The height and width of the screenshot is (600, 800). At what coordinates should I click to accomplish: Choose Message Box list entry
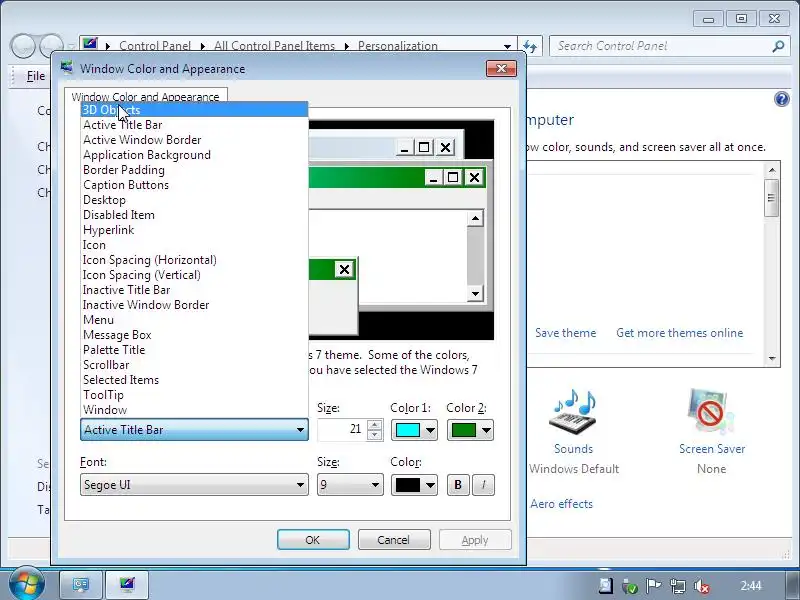pyautogui.click(x=194, y=335)
